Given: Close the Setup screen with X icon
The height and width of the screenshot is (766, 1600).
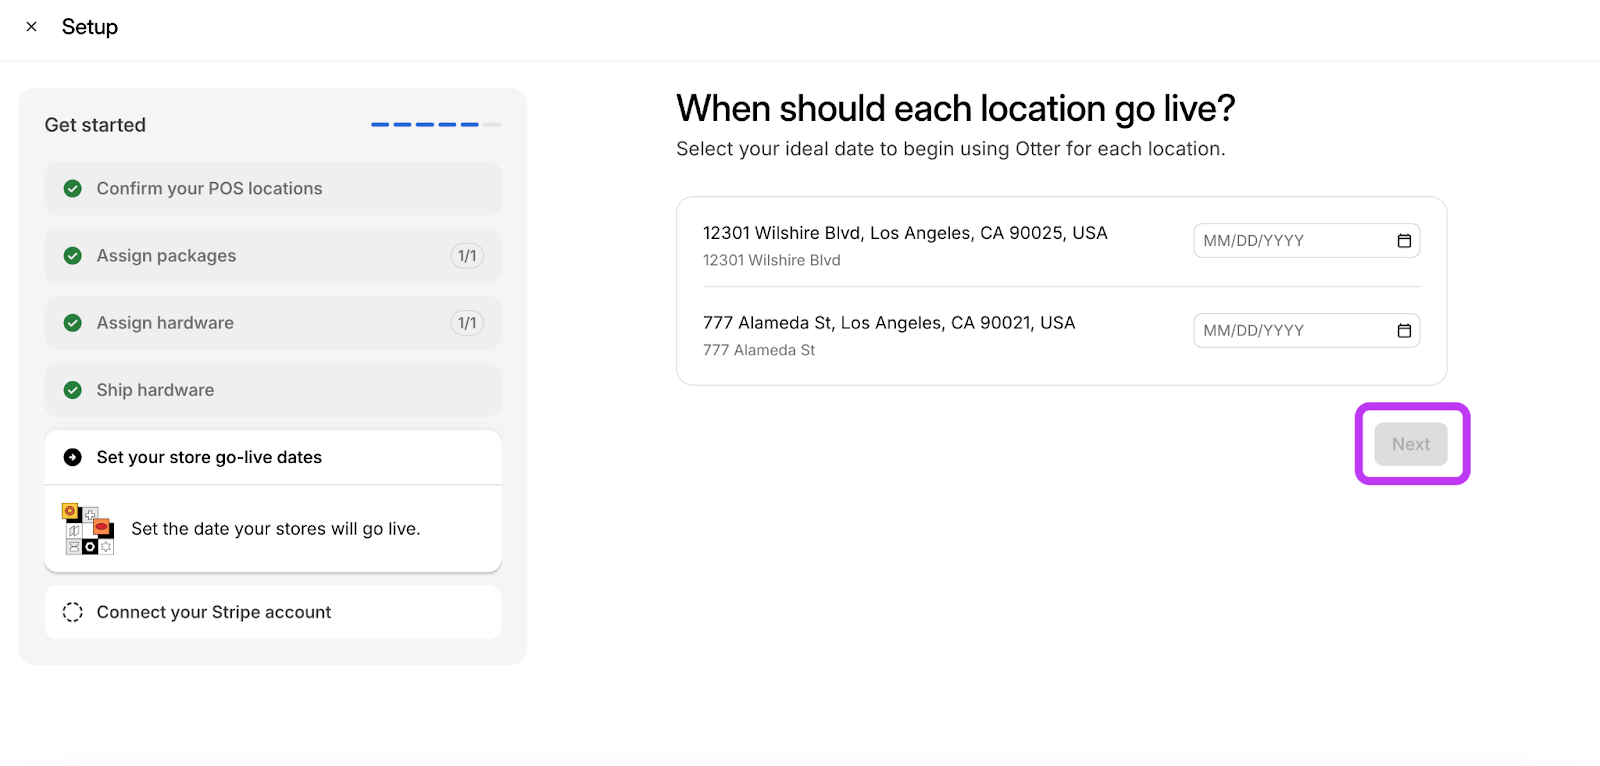Looking at the screenshot, I should click(32, 27).
